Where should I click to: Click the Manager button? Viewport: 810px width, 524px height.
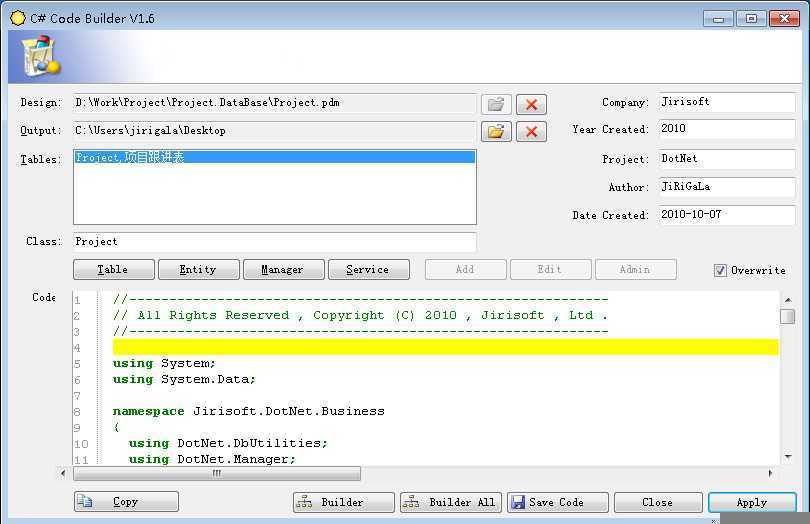pyautogui.click(x=284, y=269)
